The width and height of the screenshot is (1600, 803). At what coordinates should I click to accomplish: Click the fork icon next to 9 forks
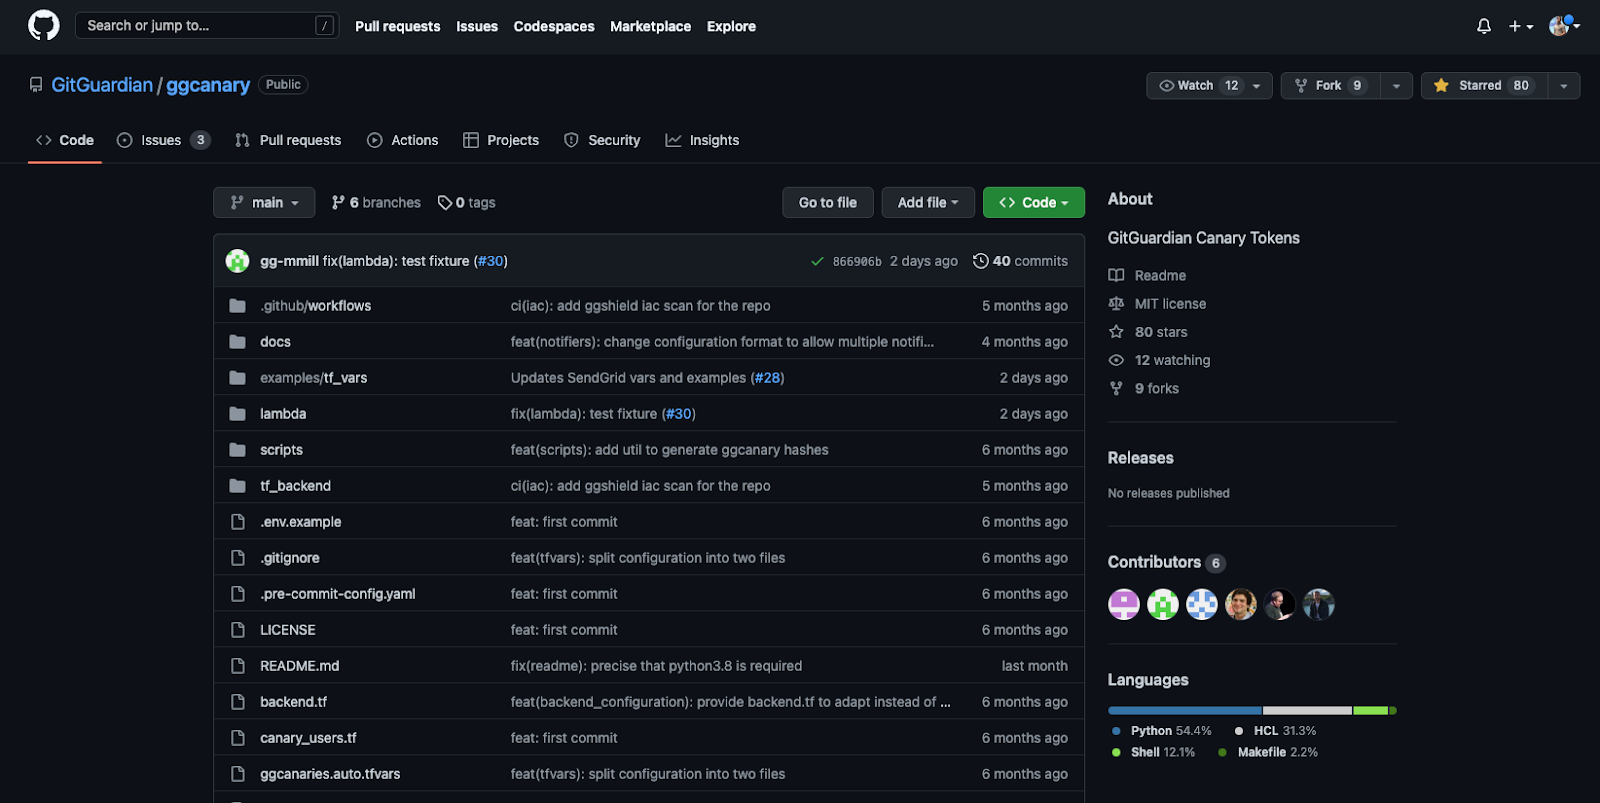(1116, 388)
